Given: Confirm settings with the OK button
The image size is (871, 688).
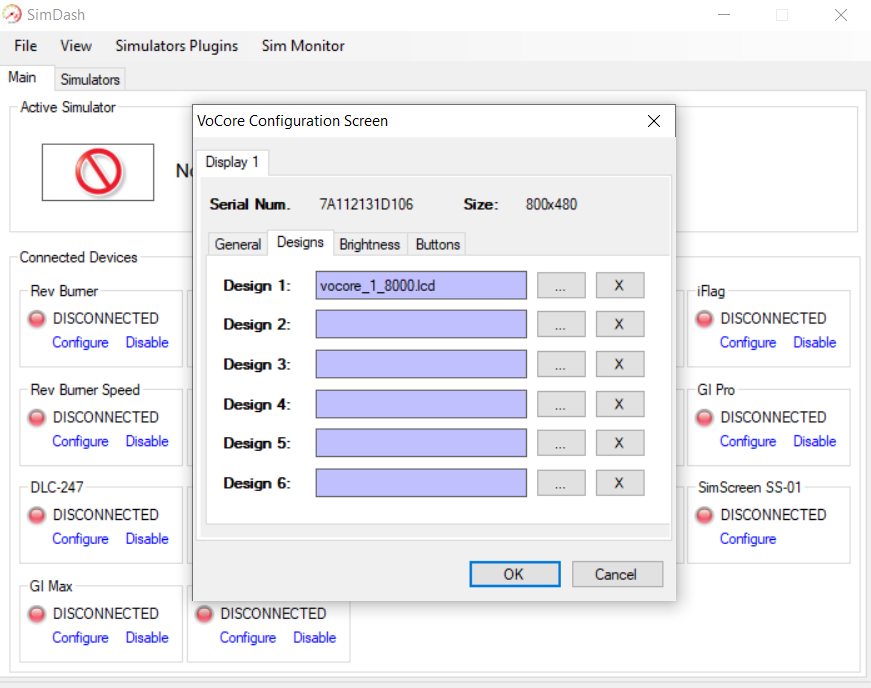Looking at the screenshot, I should click(514, 574).
